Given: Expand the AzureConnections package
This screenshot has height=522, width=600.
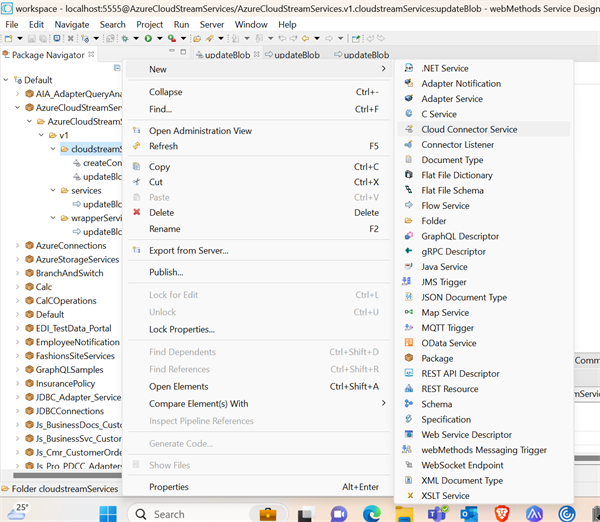Looking at the screenshot, I should pyautogui.click(x=18, y=245).
